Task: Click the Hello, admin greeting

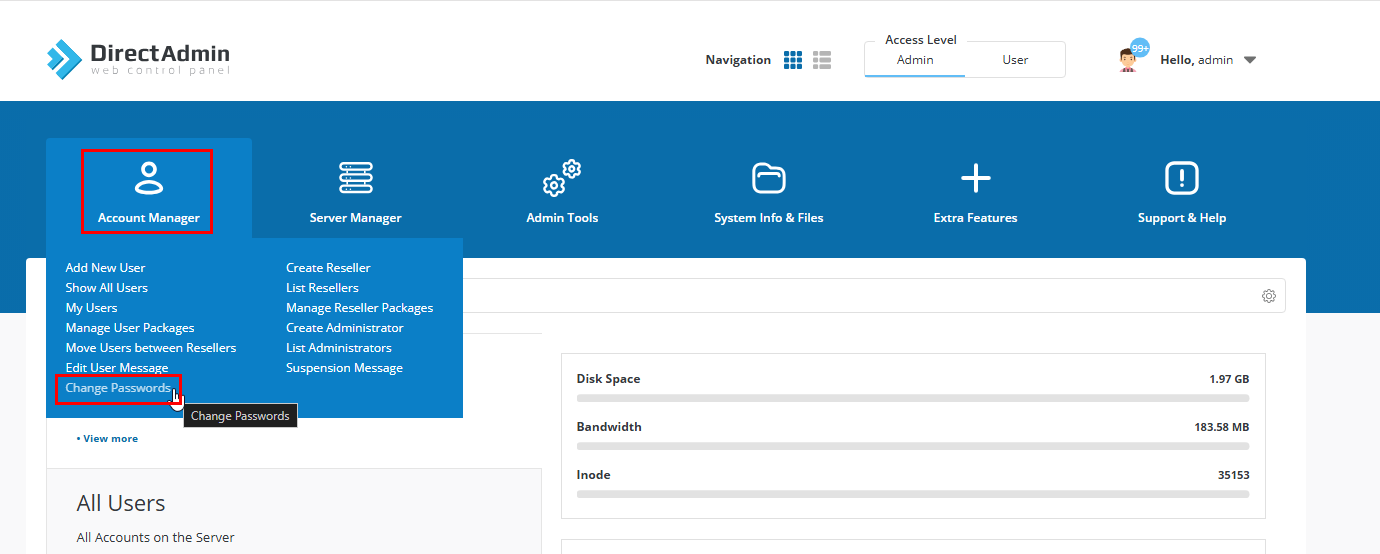Action: pos(1196,60)
